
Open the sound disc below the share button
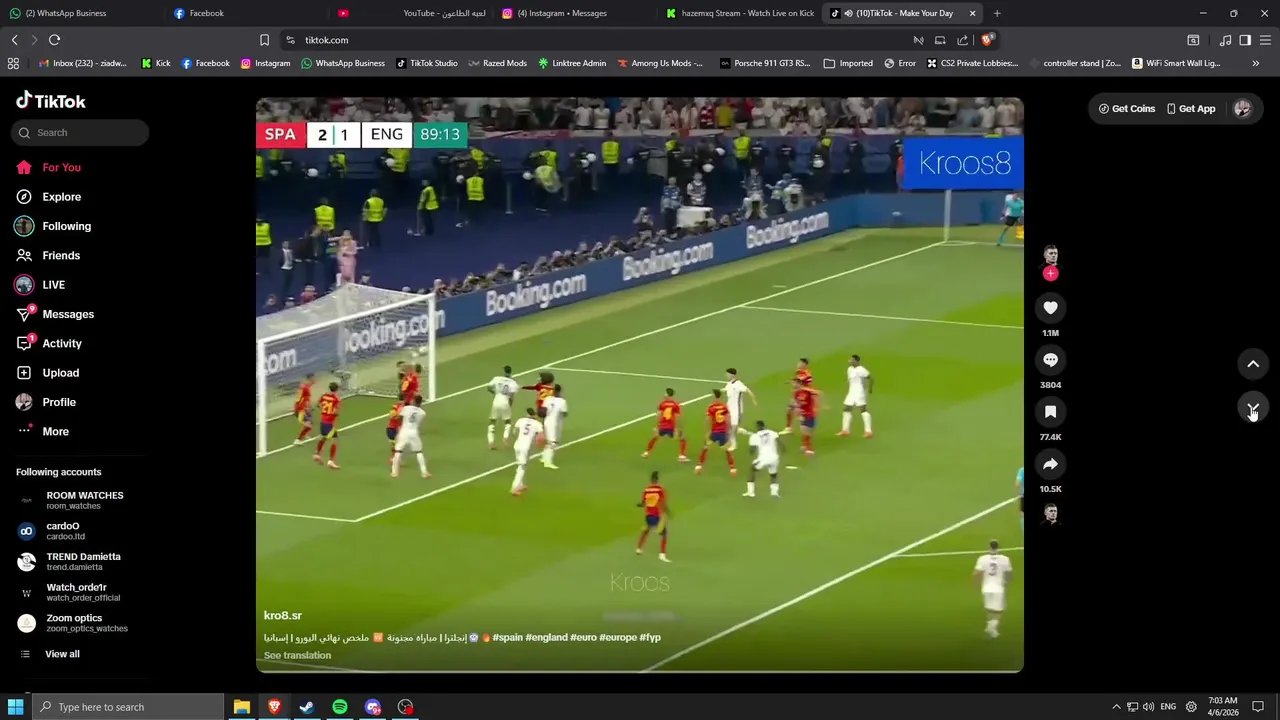(1050, 514)
